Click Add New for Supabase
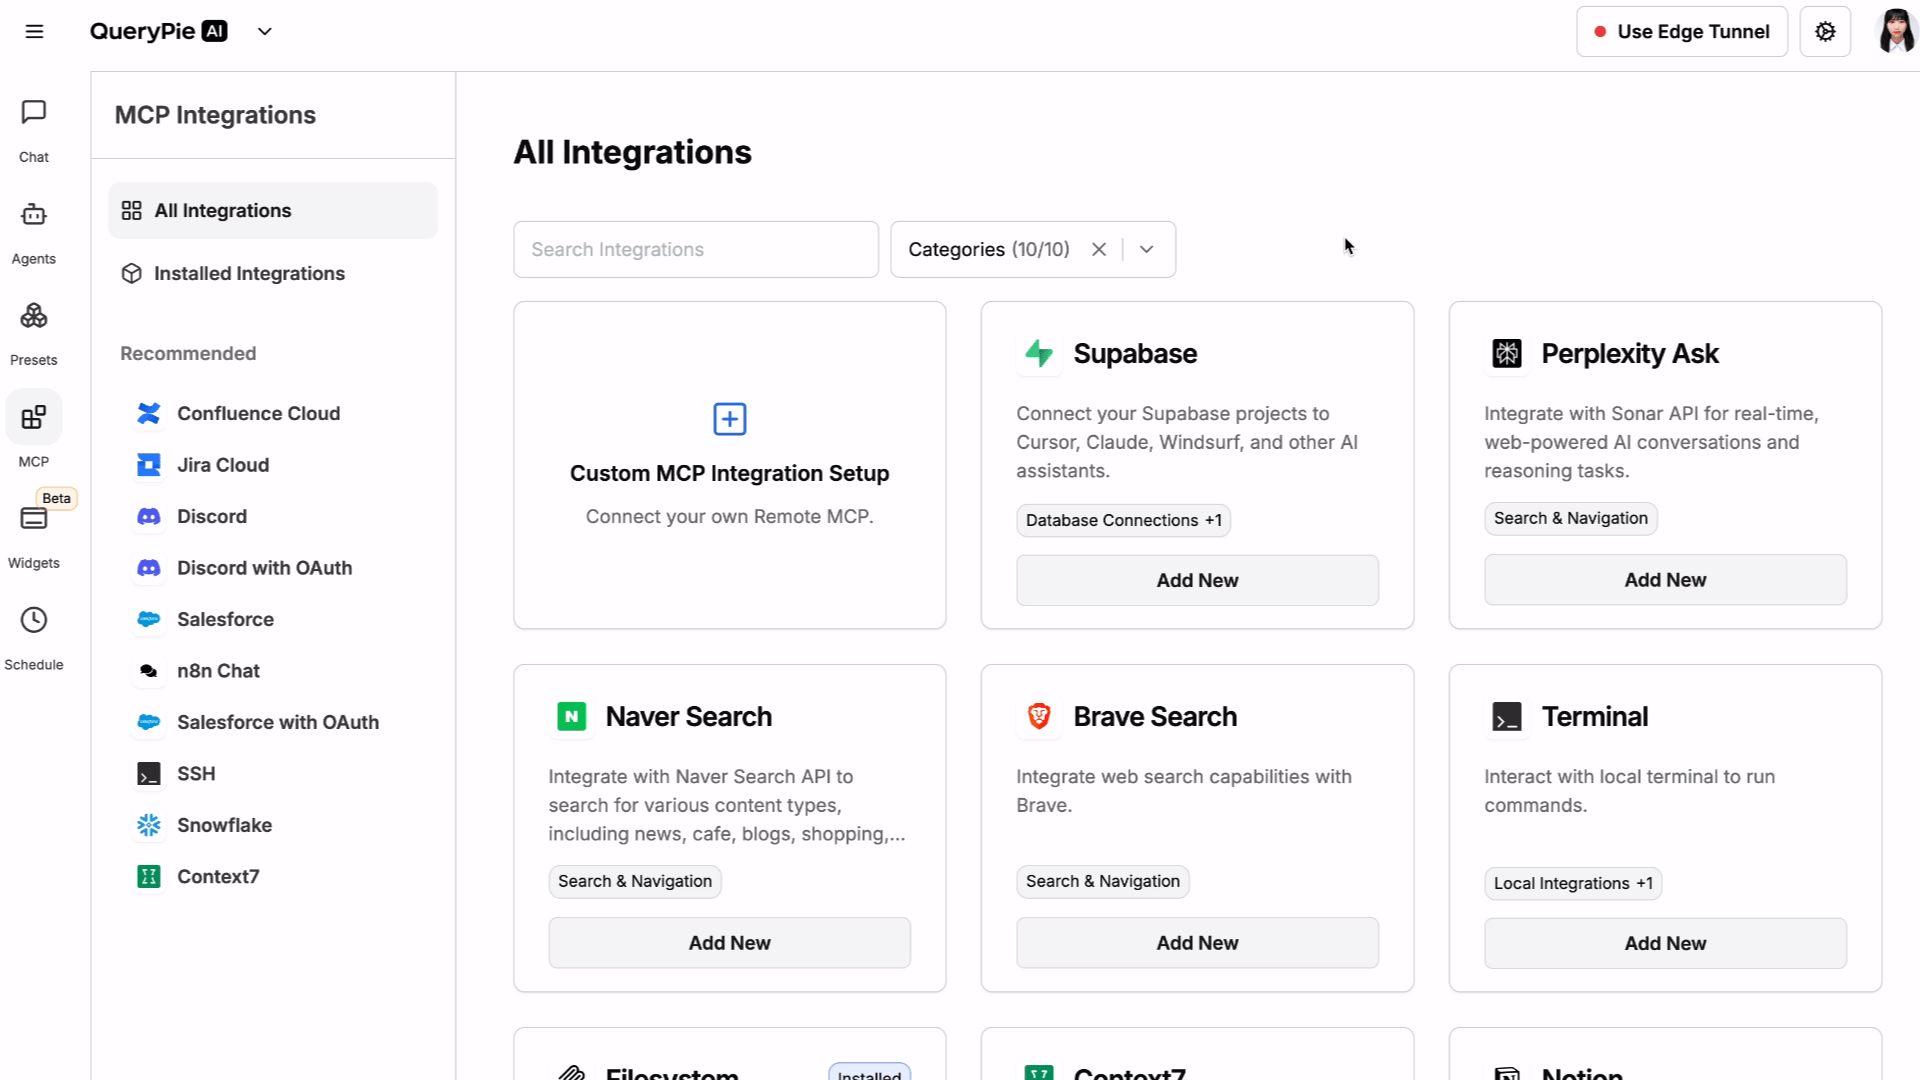Image resolution: width=1920 pixels, height=1080 pixels. (x=1197, y=581)
